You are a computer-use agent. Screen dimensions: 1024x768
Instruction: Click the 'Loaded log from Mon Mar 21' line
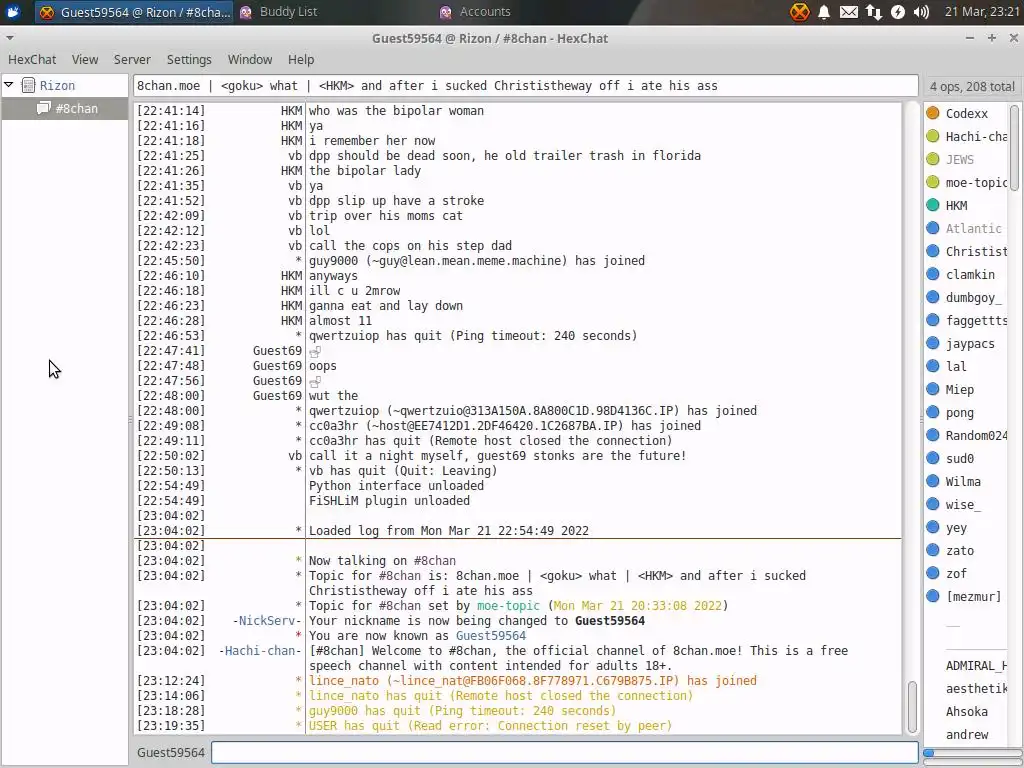pos(449,530)
